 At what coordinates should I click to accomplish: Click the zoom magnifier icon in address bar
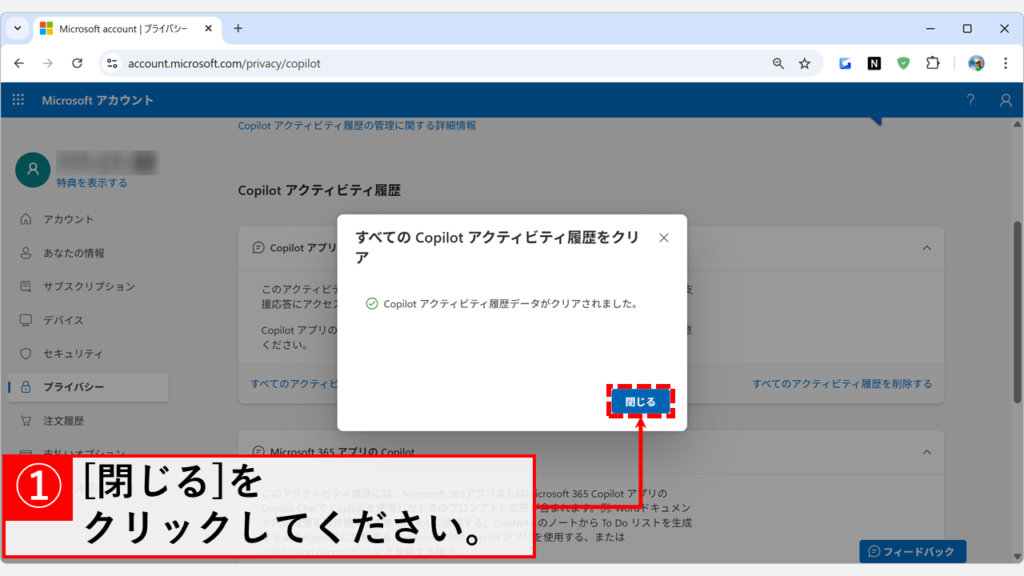click(778, 63)
